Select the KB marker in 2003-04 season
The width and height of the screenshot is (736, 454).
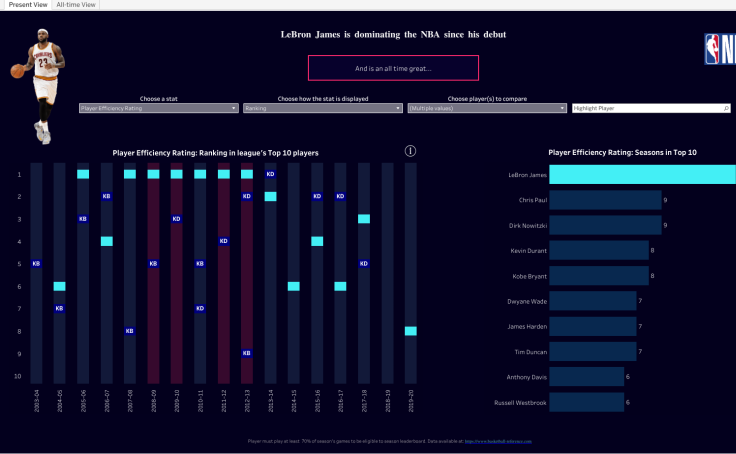36,263
